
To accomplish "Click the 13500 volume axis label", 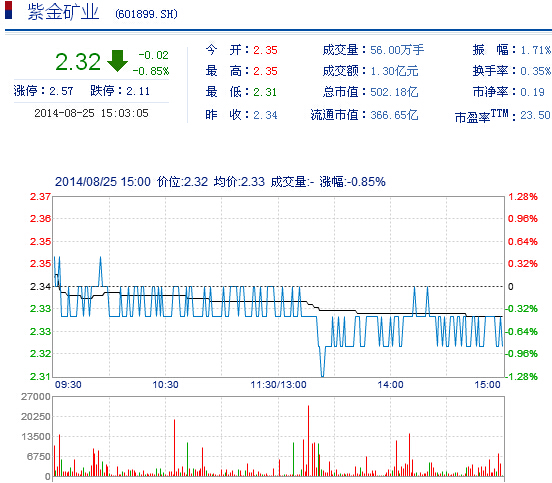I will coord(36,437).
